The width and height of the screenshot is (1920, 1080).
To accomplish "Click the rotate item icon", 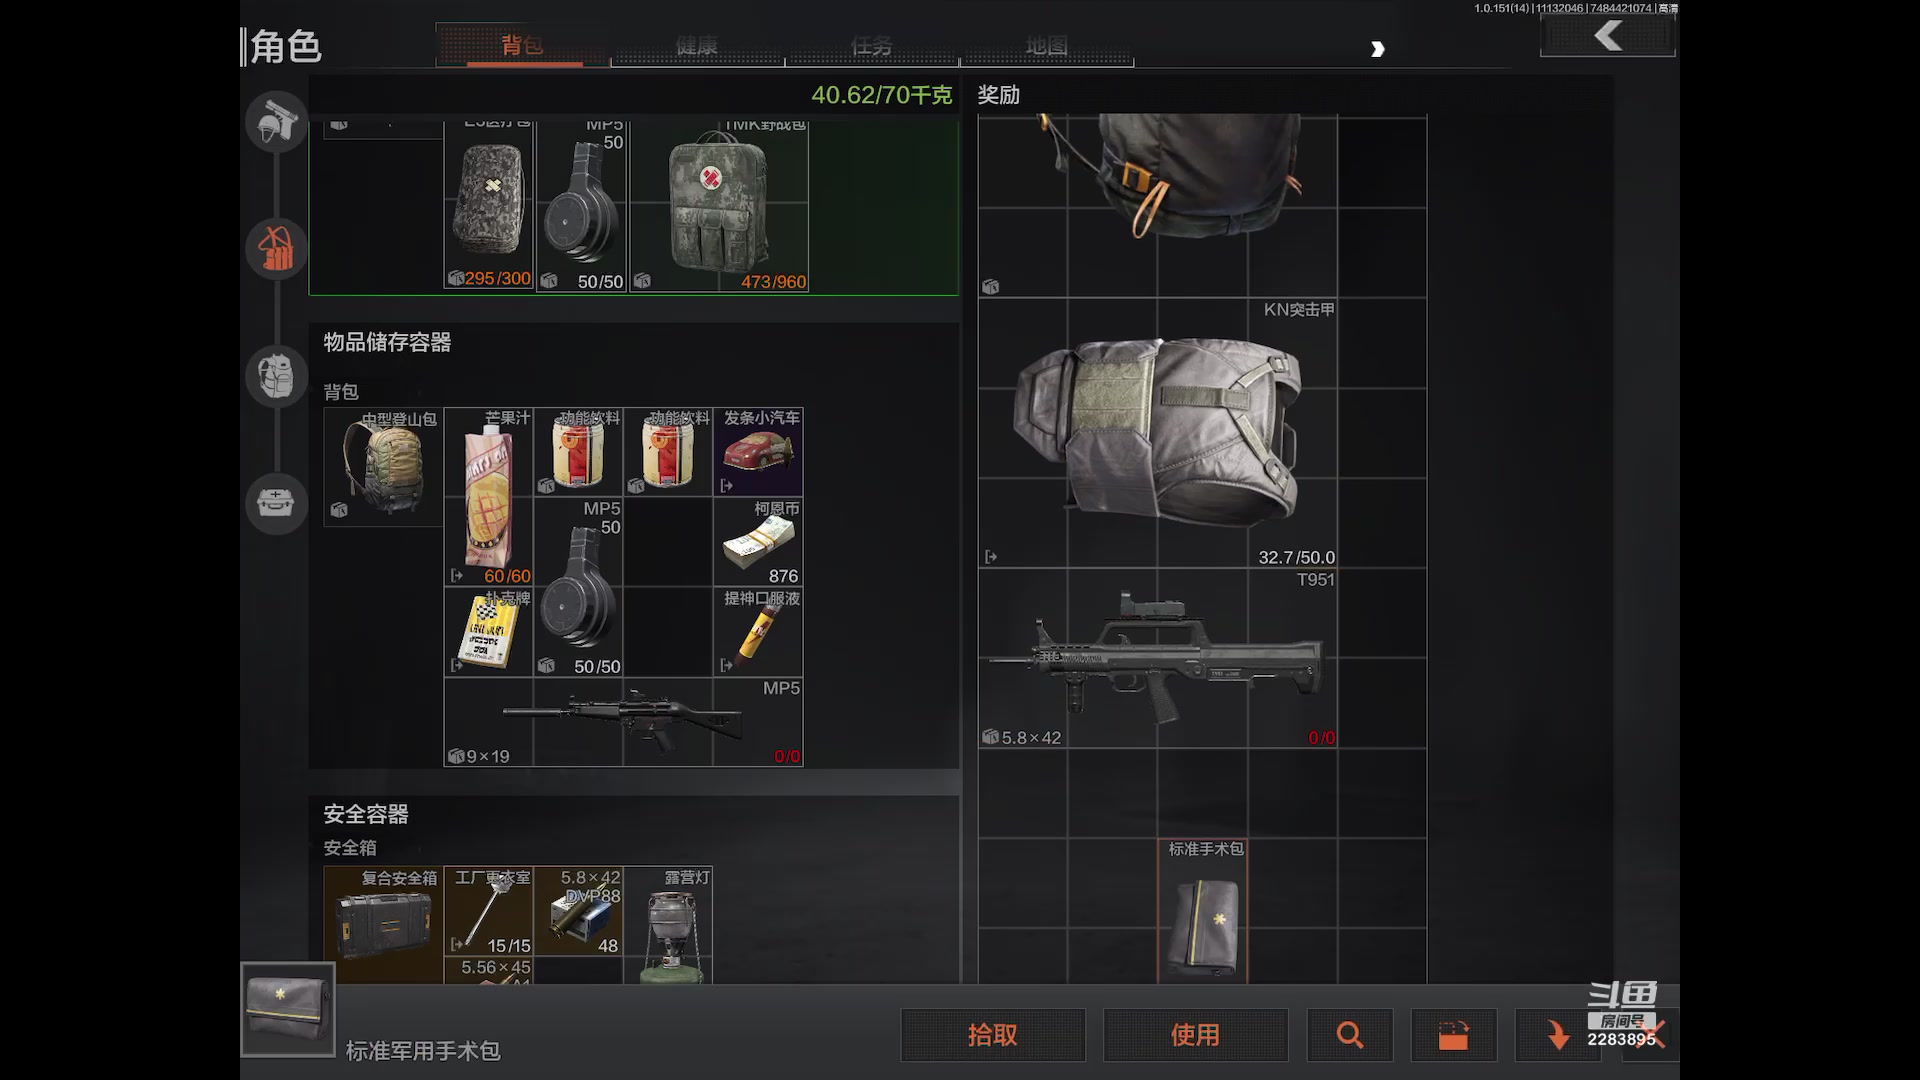I will pyautogui.click(x=1453, y=1035).
